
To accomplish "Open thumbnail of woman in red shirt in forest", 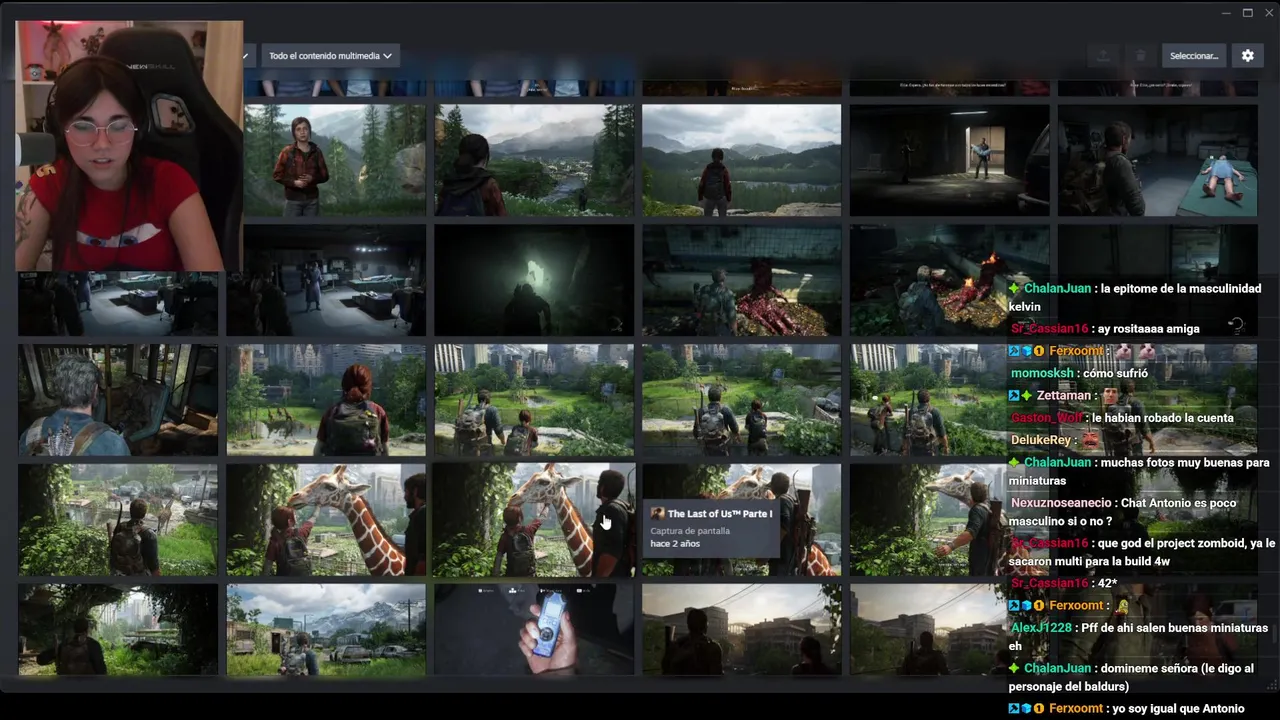I will click(x=335, y=160).
